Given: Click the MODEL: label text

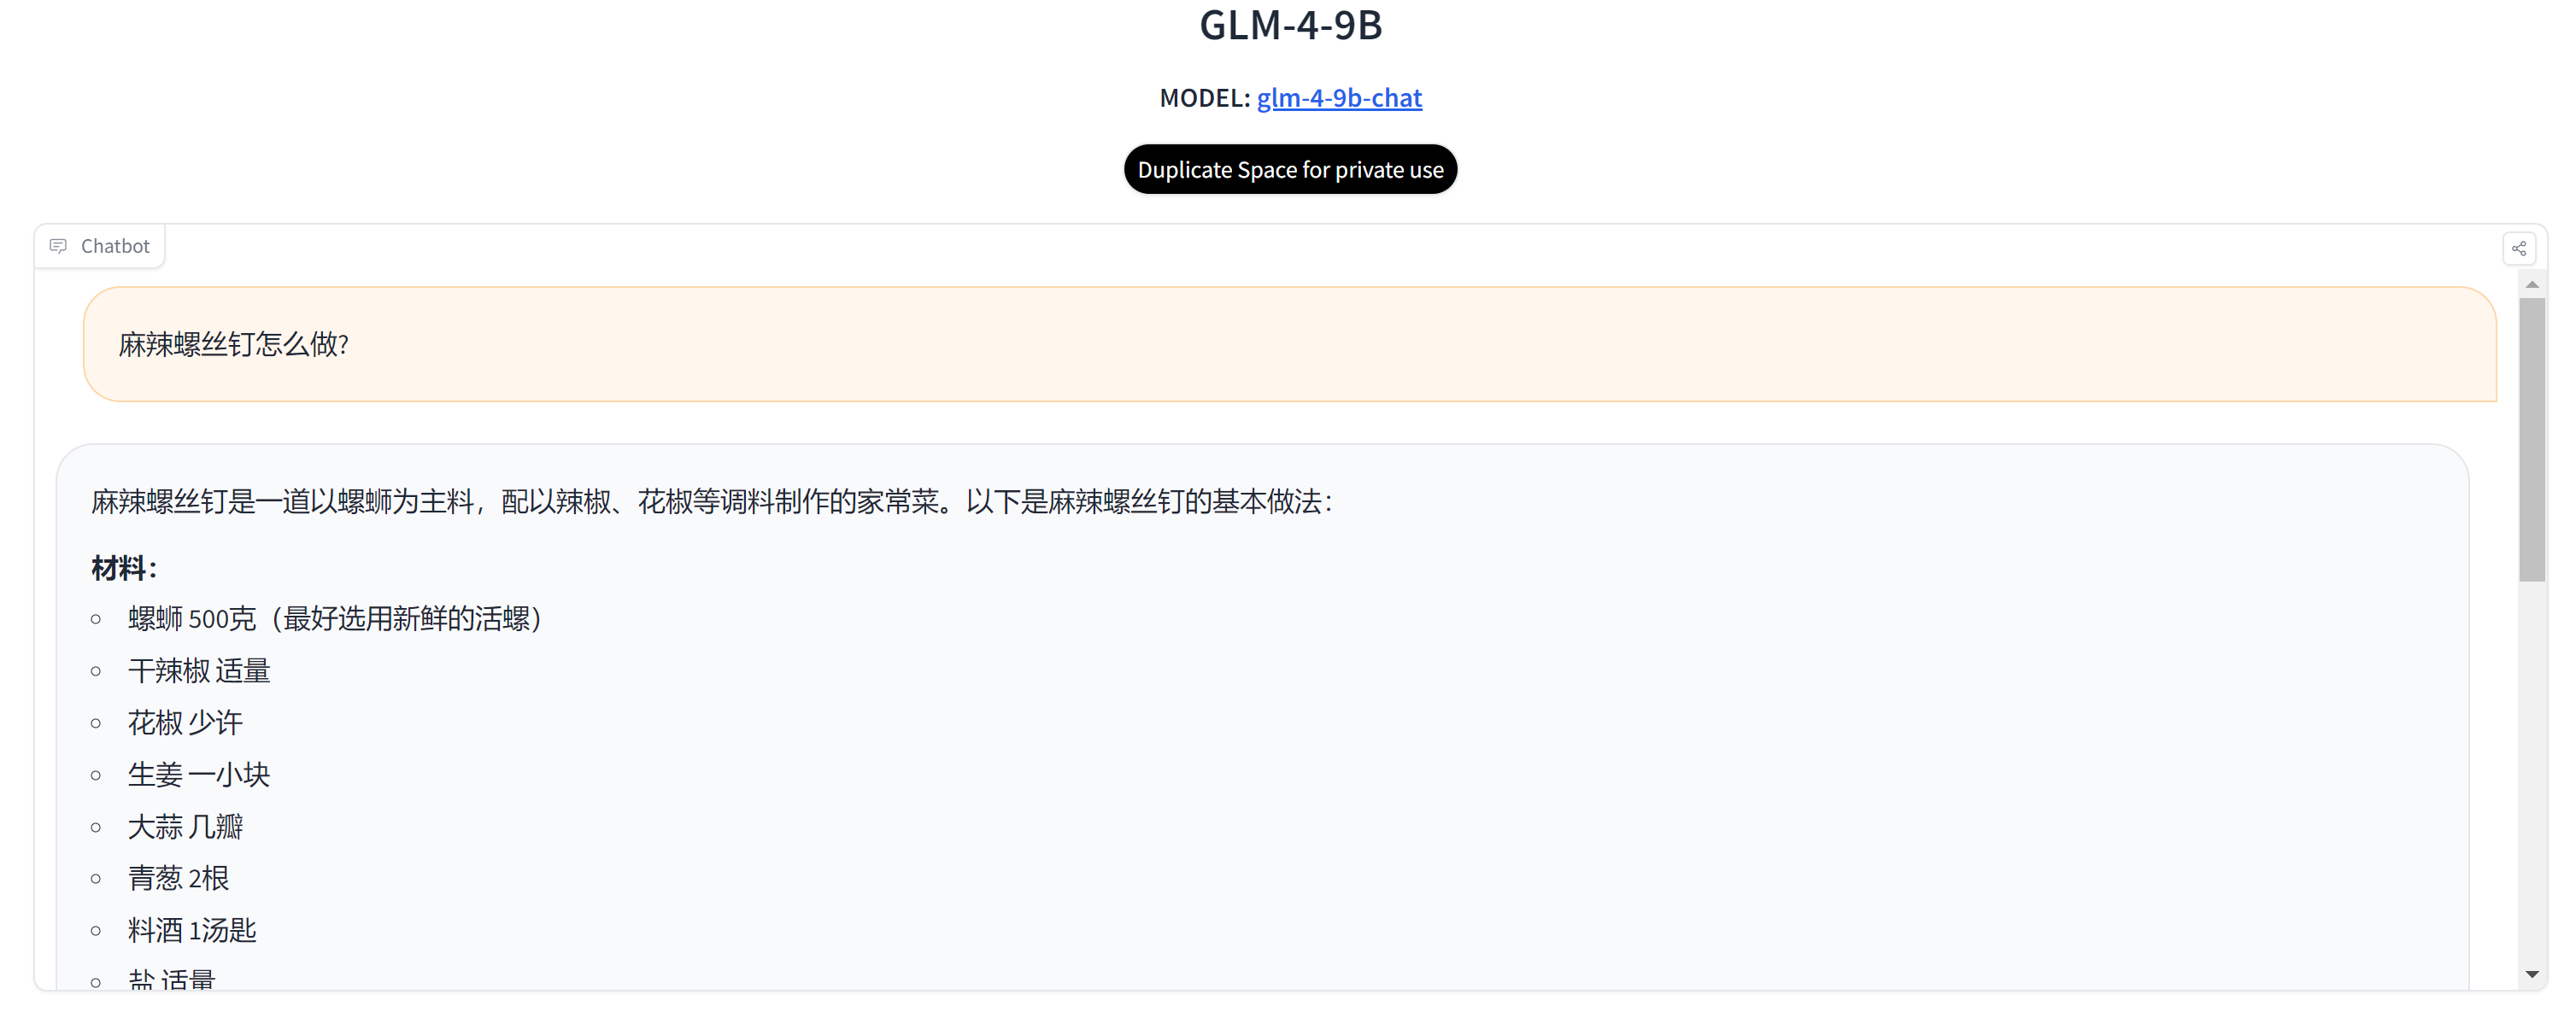Looking at the screenshot, I should [x=1204, y=98].
